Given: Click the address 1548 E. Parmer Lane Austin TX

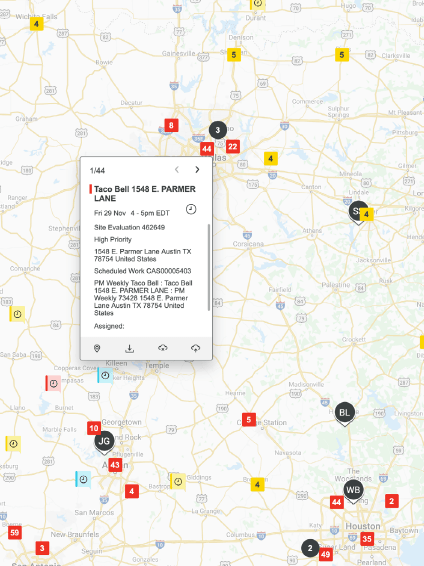Looking at the screenshot, I should [143, 255].
